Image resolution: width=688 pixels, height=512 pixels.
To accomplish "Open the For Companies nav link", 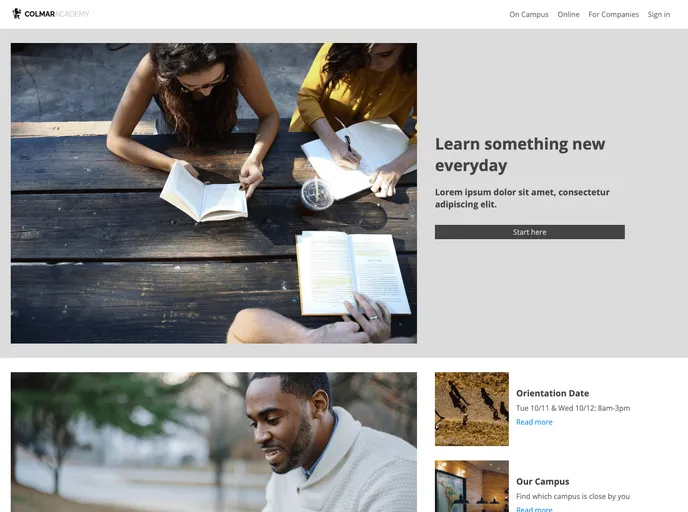I will [613, 14].
